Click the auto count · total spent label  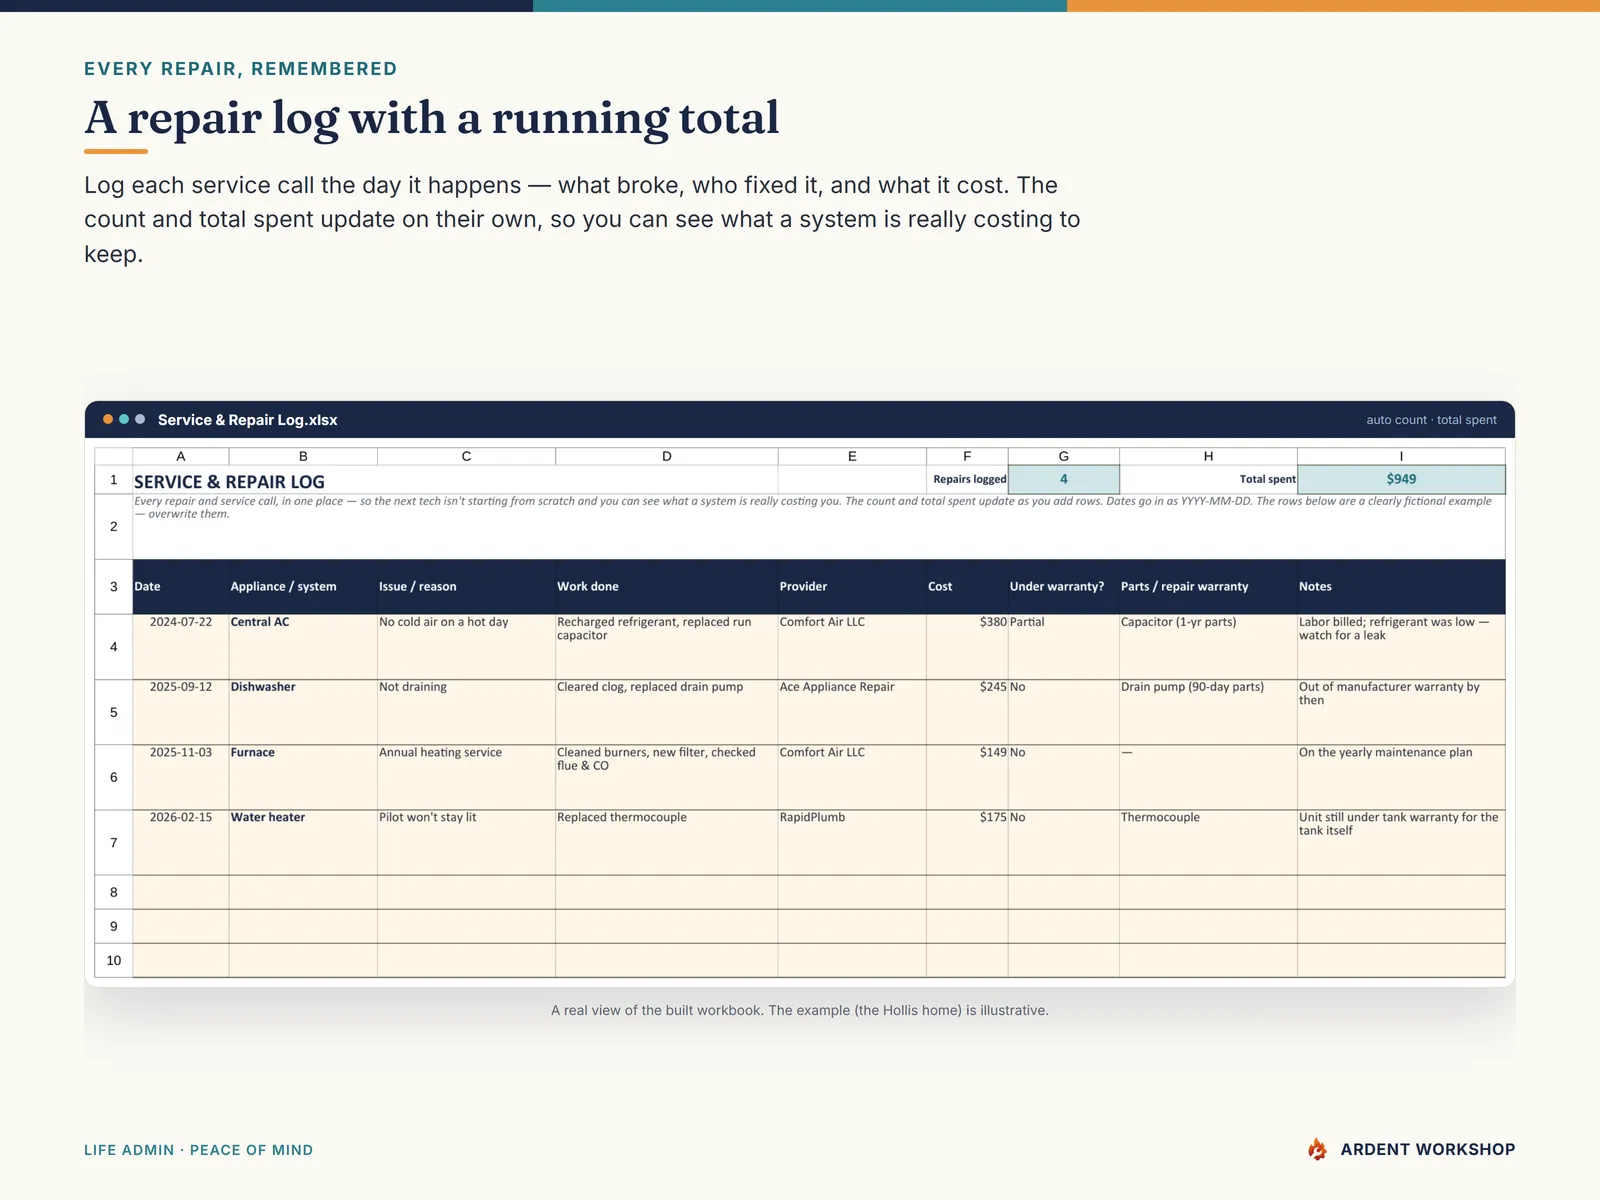coord(1431,420)
